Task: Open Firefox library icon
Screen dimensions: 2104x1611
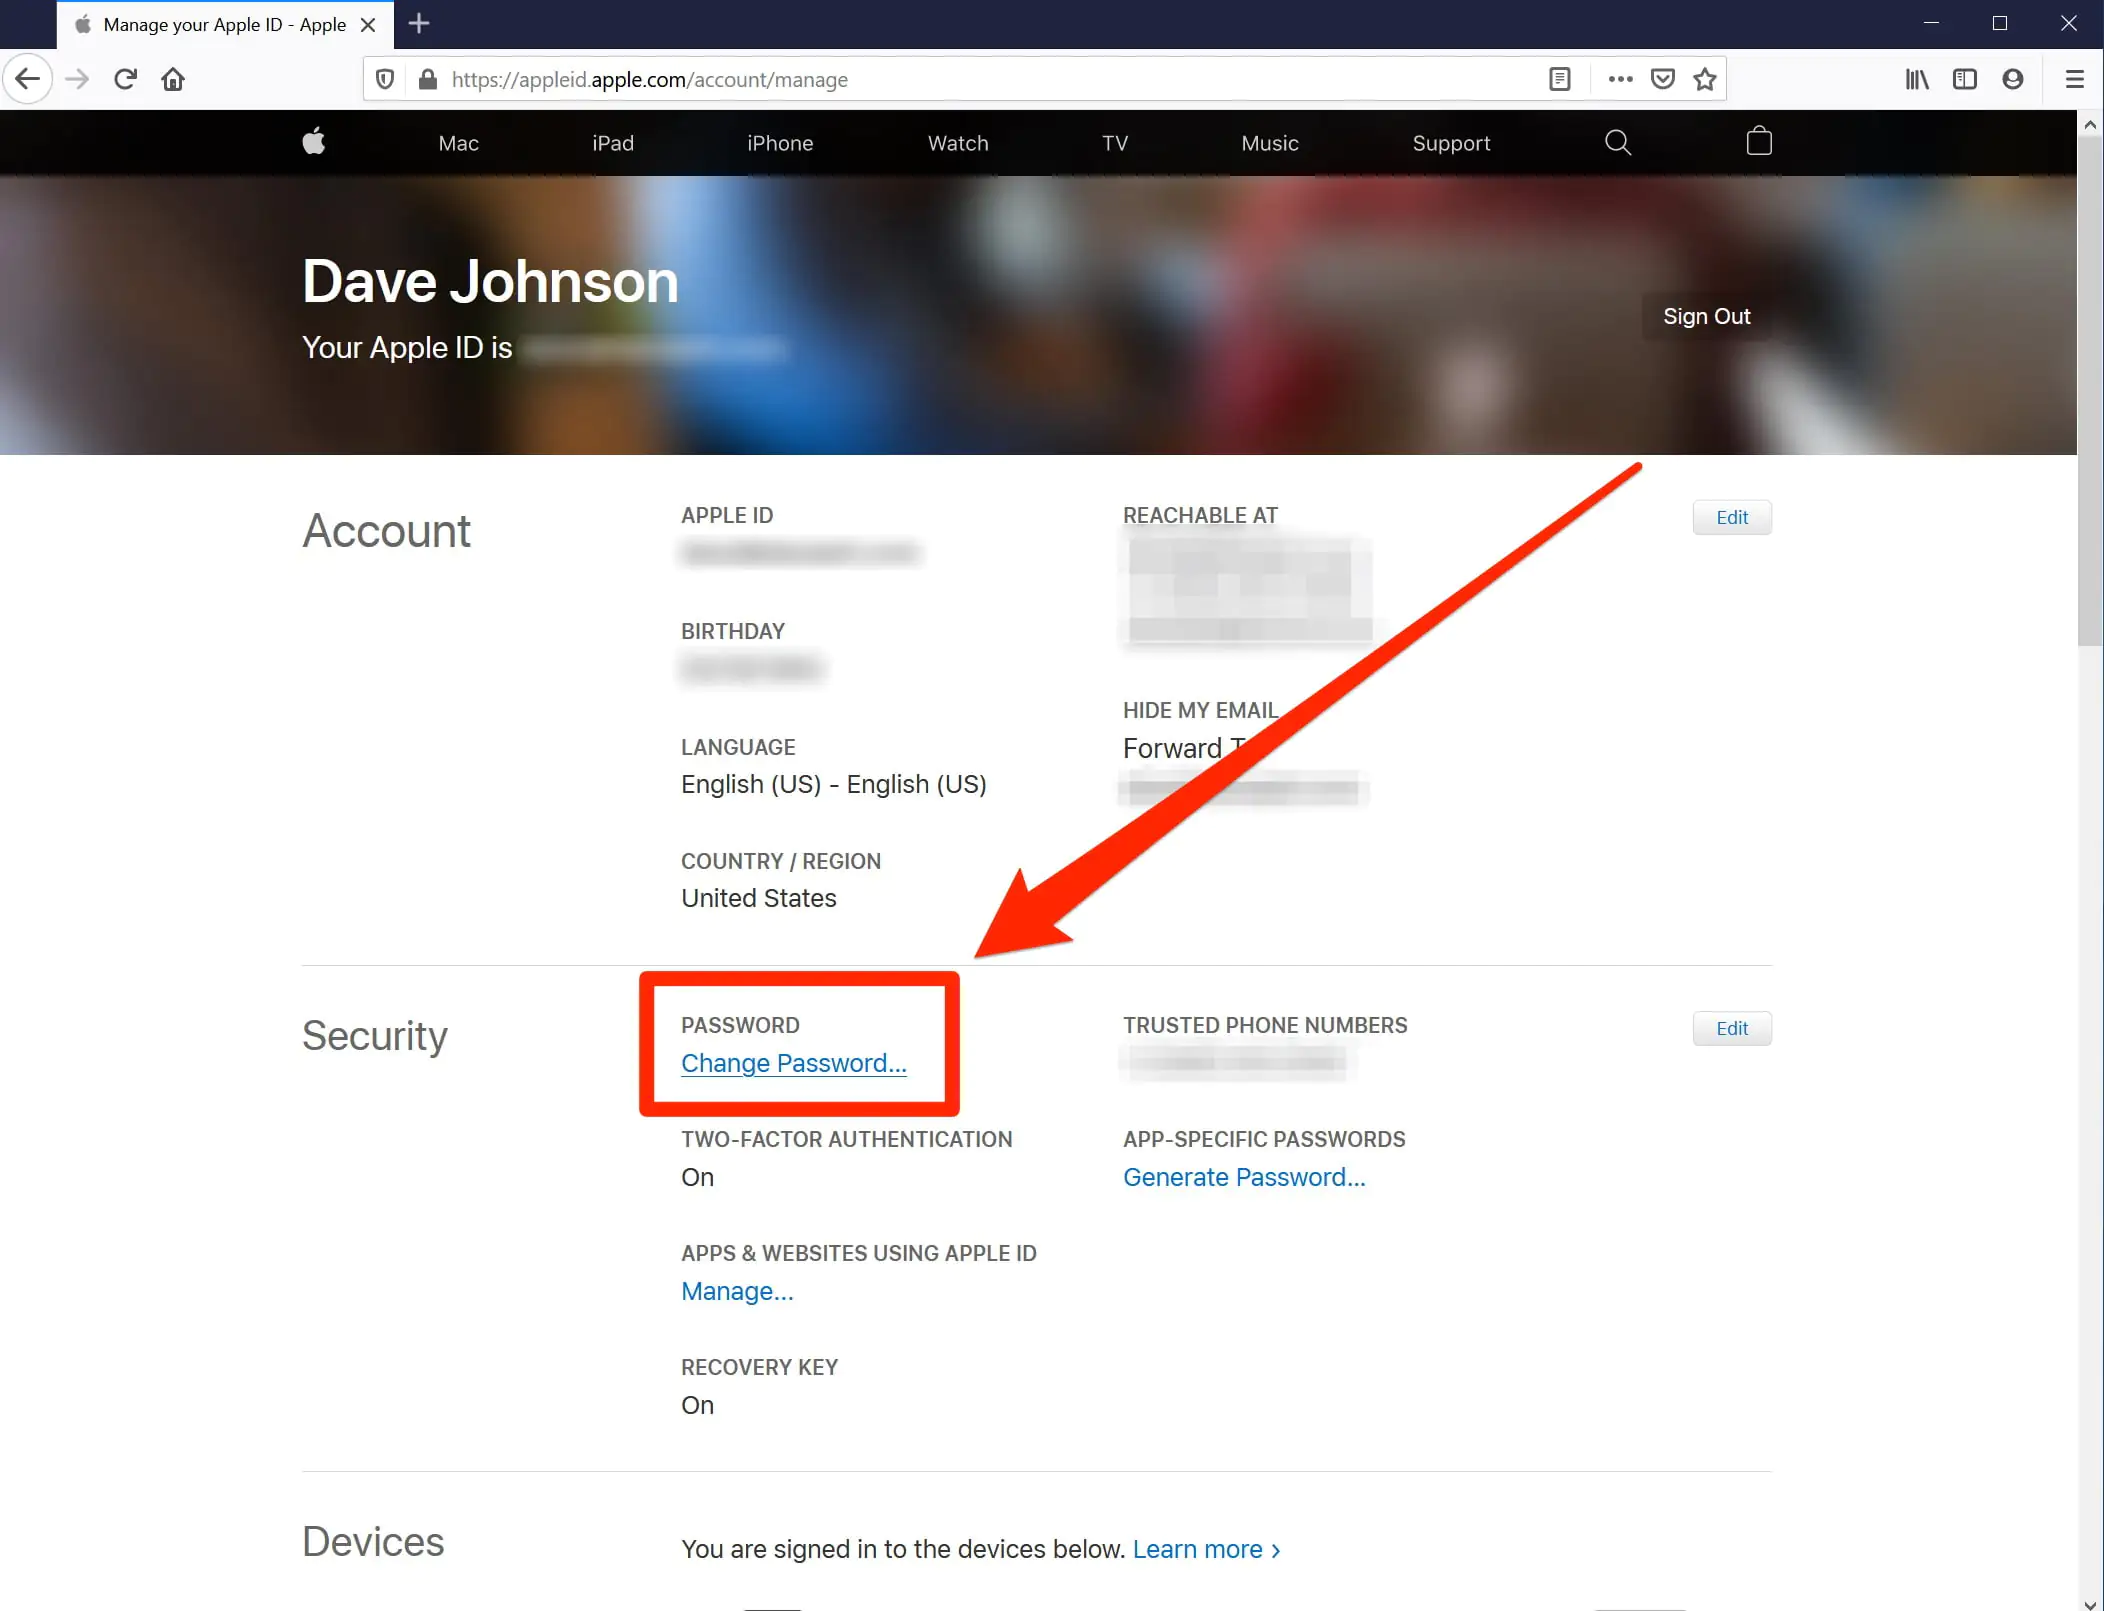Action: pyautogui.click(x=1916, y=79)
